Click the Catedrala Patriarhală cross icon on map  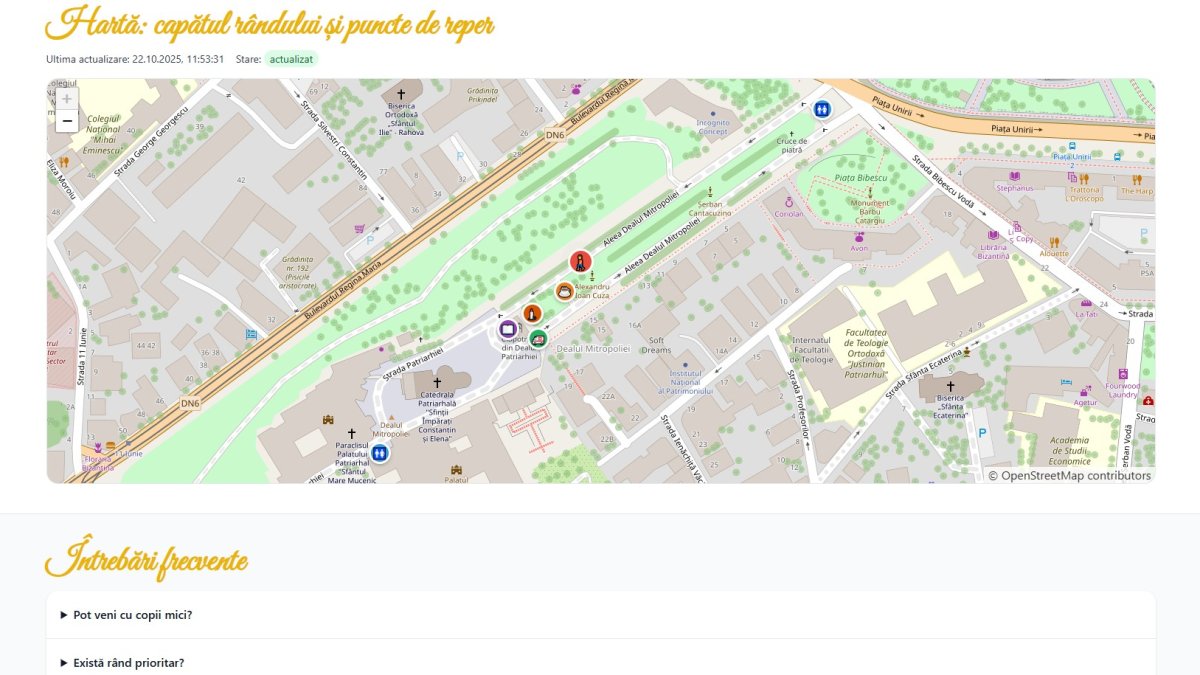437,383
